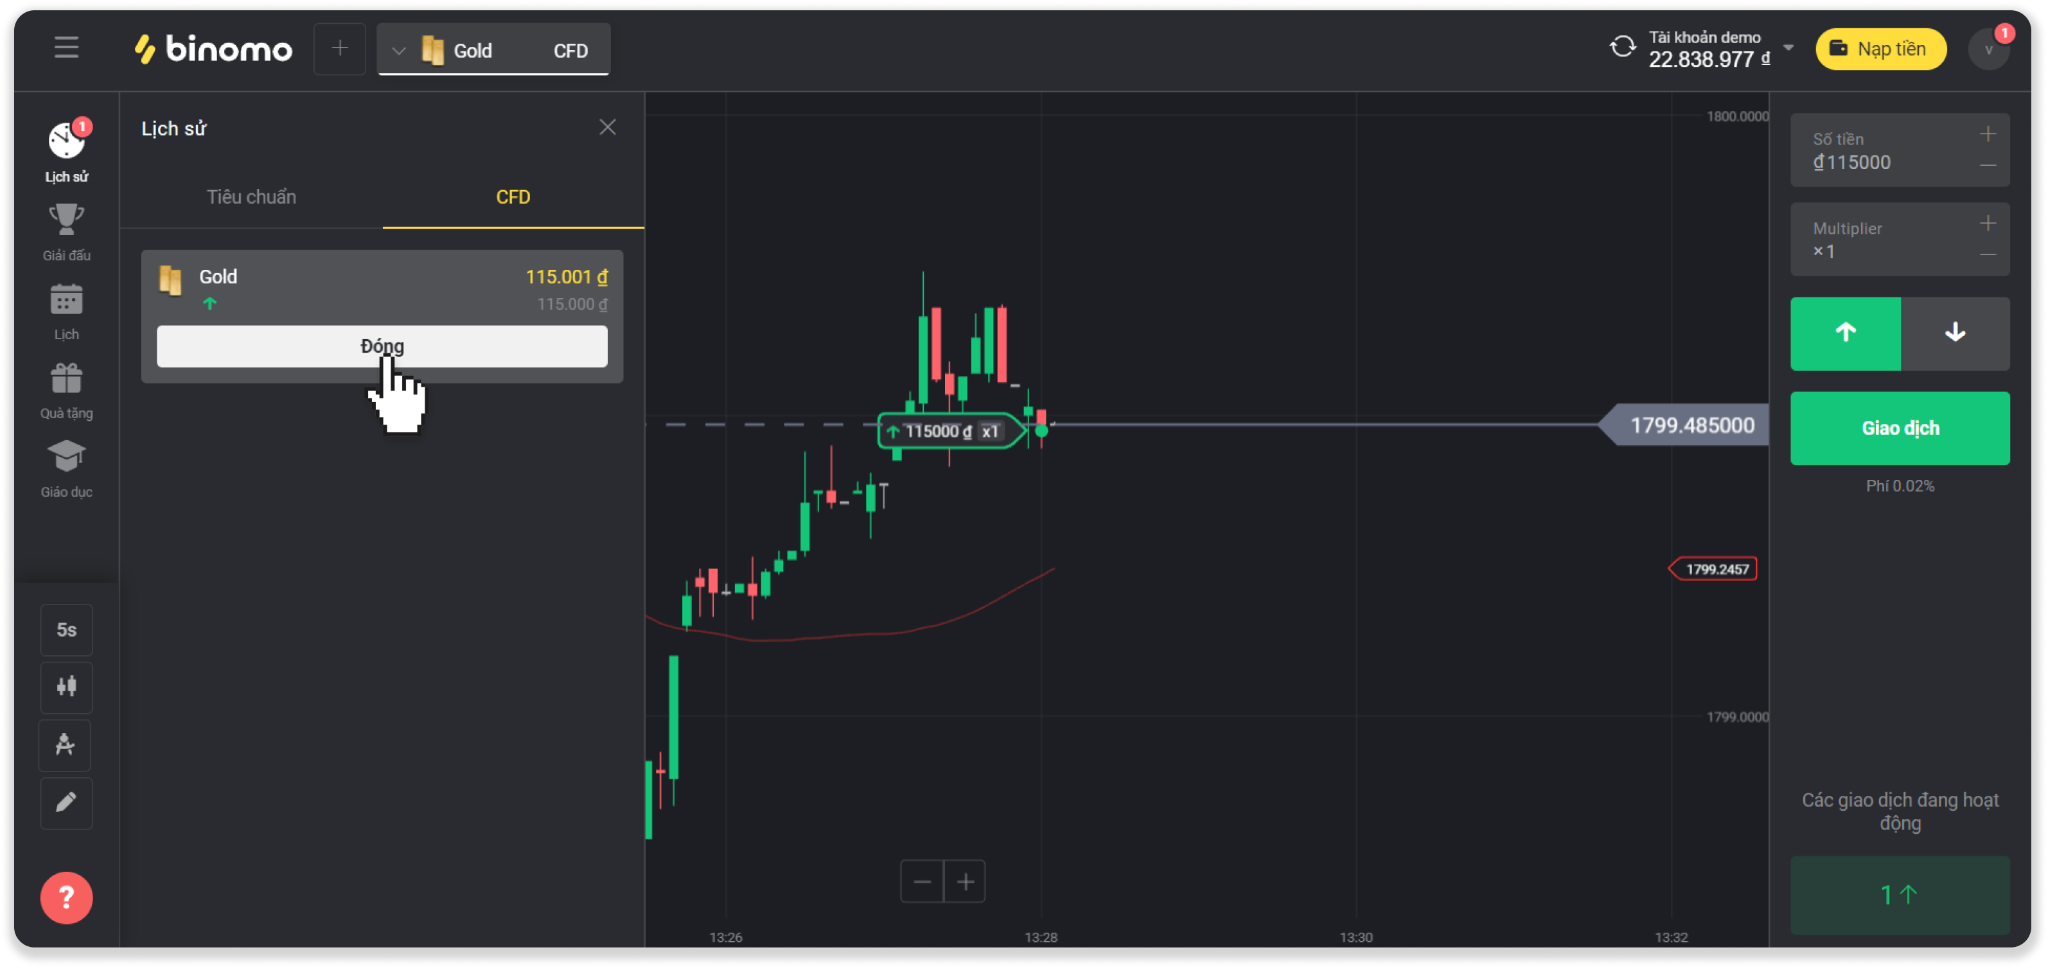
Task: Switch to the Tiêu chuẩn tab
Action: [251, 197]
